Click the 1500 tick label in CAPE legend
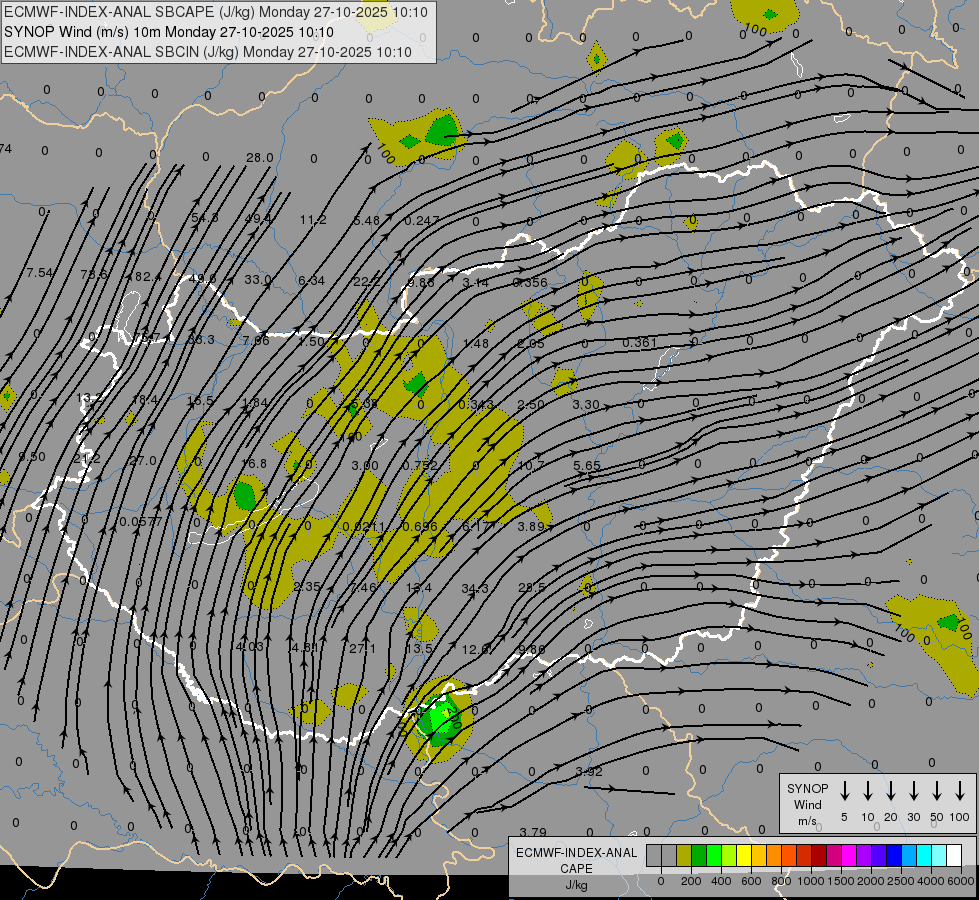Viewport: 979px width, 900px height. 840,881
